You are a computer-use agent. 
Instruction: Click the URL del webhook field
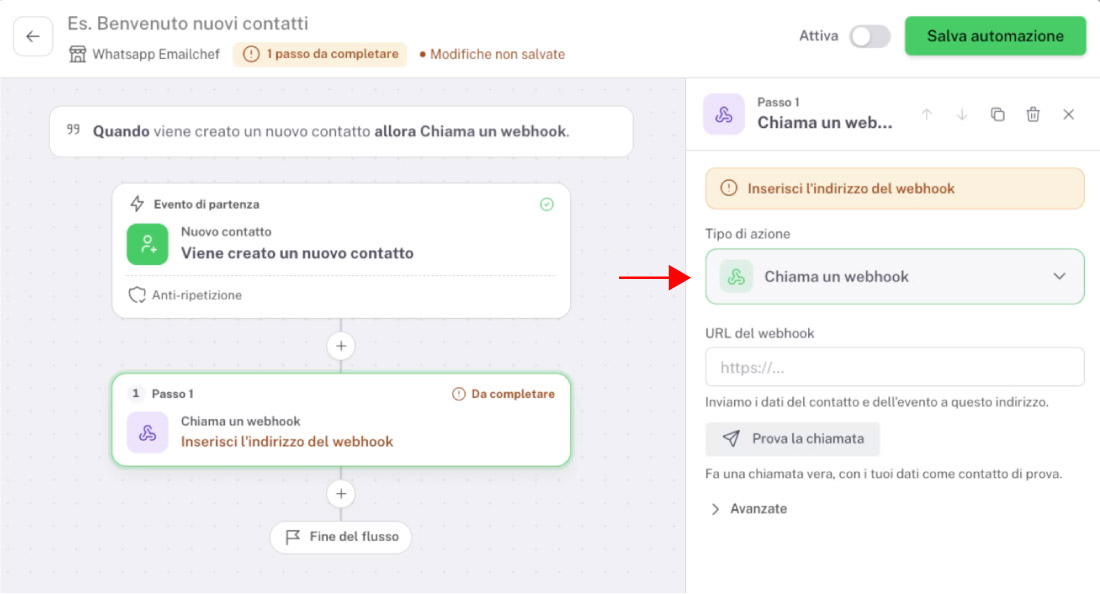click(894, 367)
